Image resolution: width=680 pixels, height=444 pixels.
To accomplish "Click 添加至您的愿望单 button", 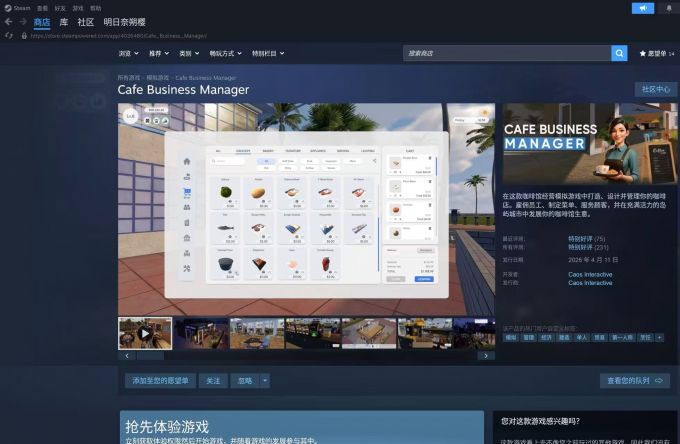I will coord(160,381).
